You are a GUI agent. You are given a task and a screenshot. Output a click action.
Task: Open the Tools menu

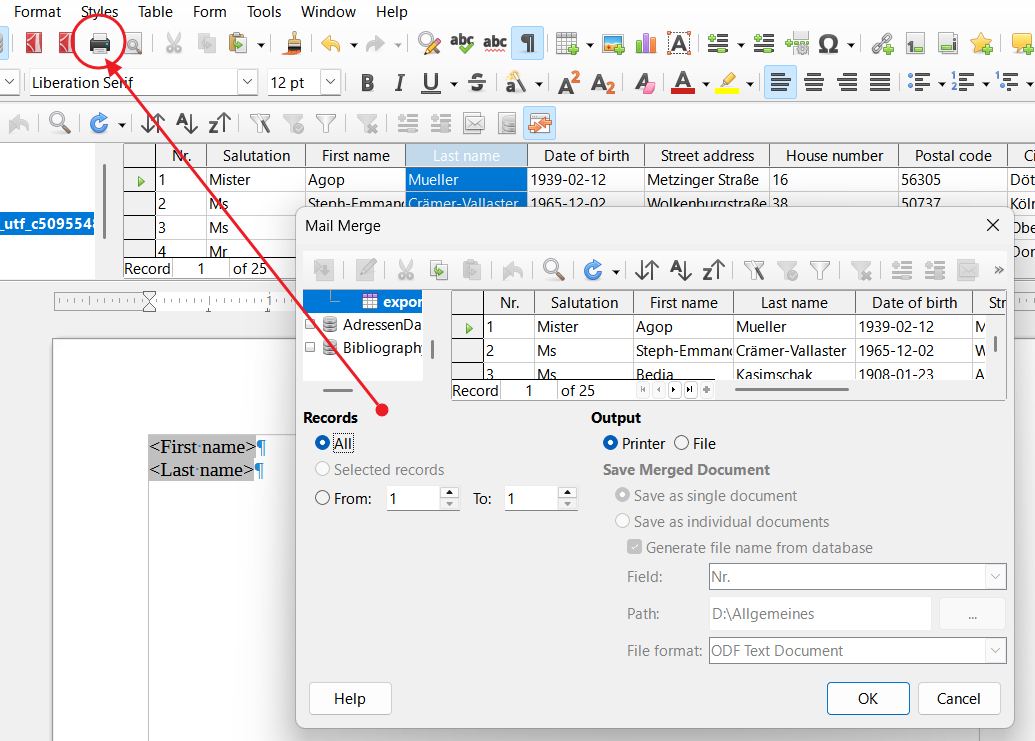[x=264, y=12]
